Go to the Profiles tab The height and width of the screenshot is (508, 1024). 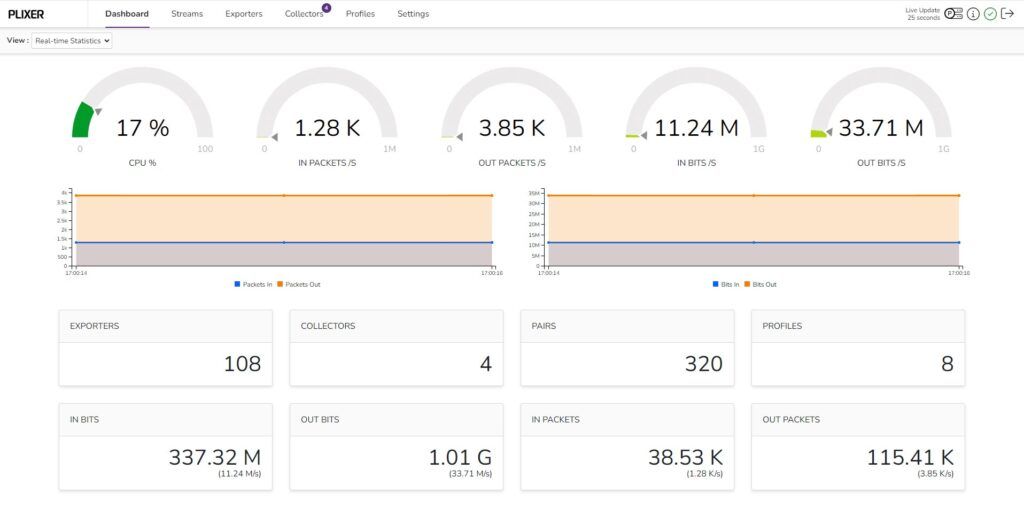360,14
